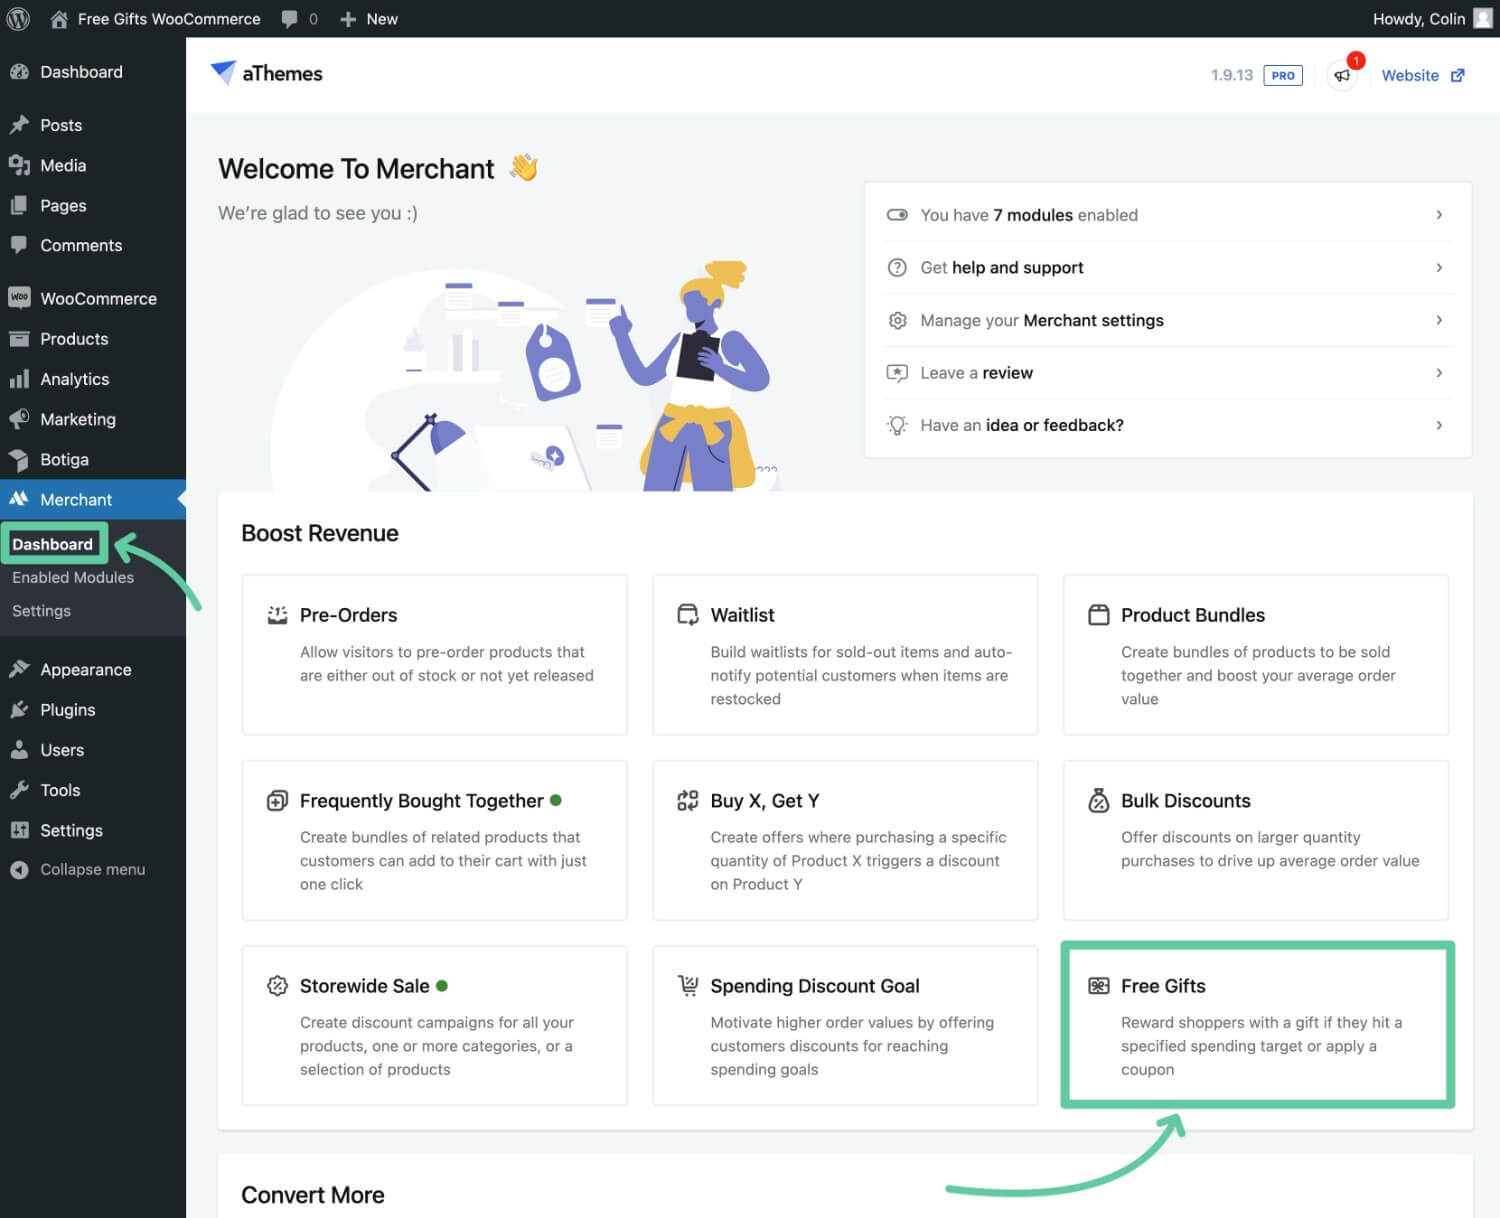Image resolution: width=1500 pixels, height=1218 pixels.
Task: Select the Merchant menu item
Action: 92,499
